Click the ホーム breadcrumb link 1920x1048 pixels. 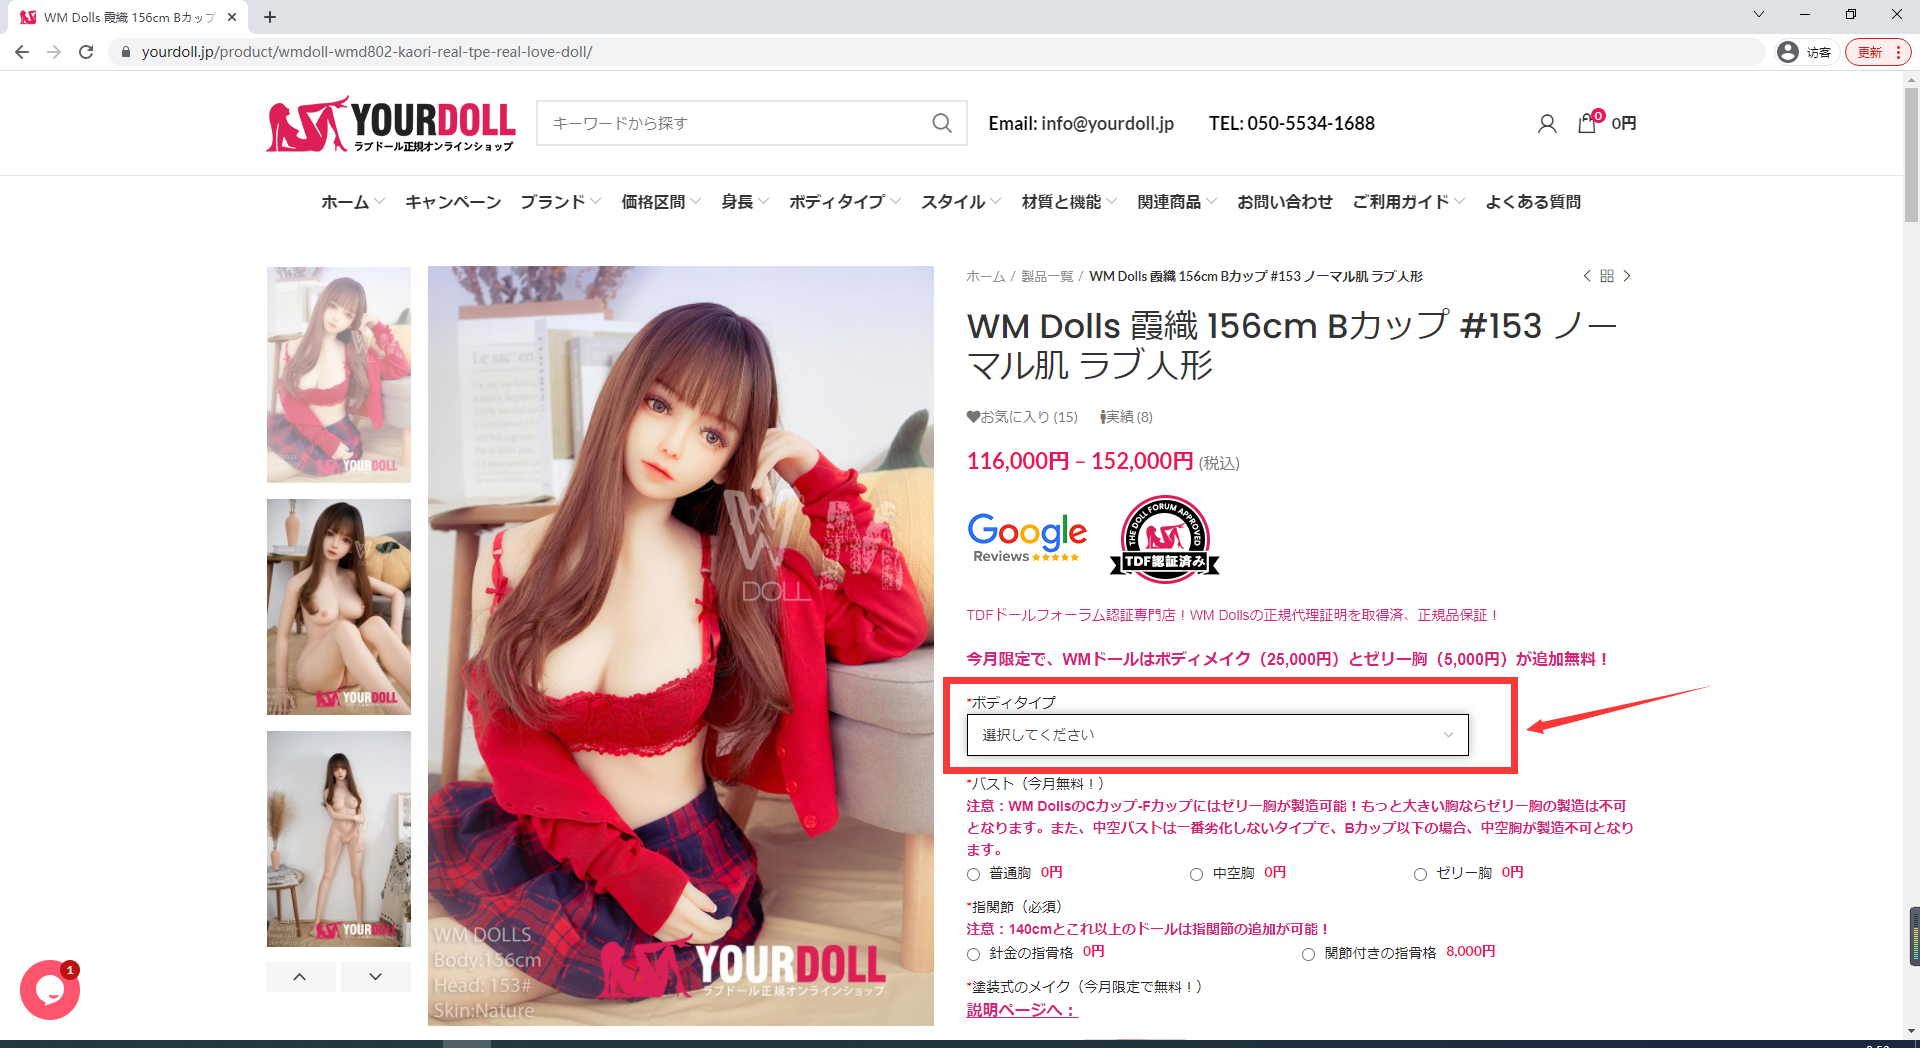pyautogui.click(x=985, y=277)
